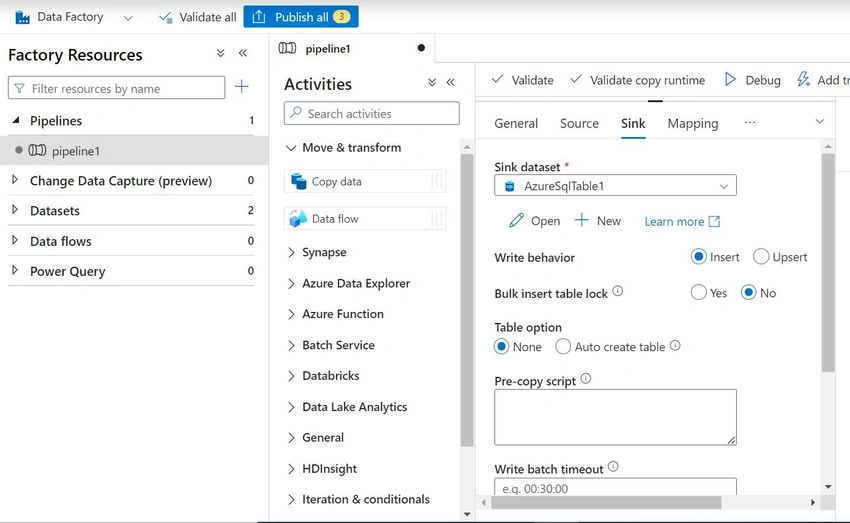The width and height of the screenshot is (850, 523).
Task: Click the Validate all button
Action: pyautogui.click(x=198, y=17)
